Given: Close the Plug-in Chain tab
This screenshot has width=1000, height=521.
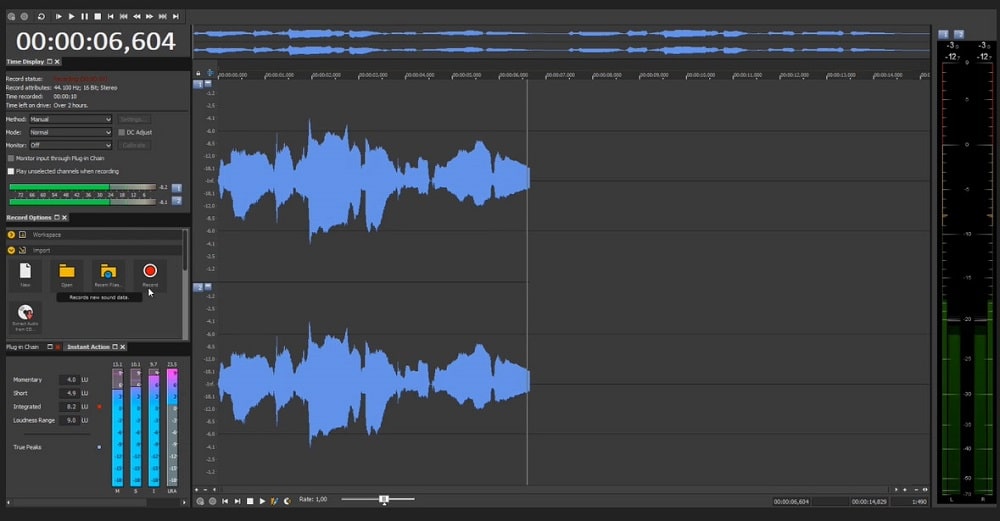Looking at the screenshot, I should [x=58, y=347].
